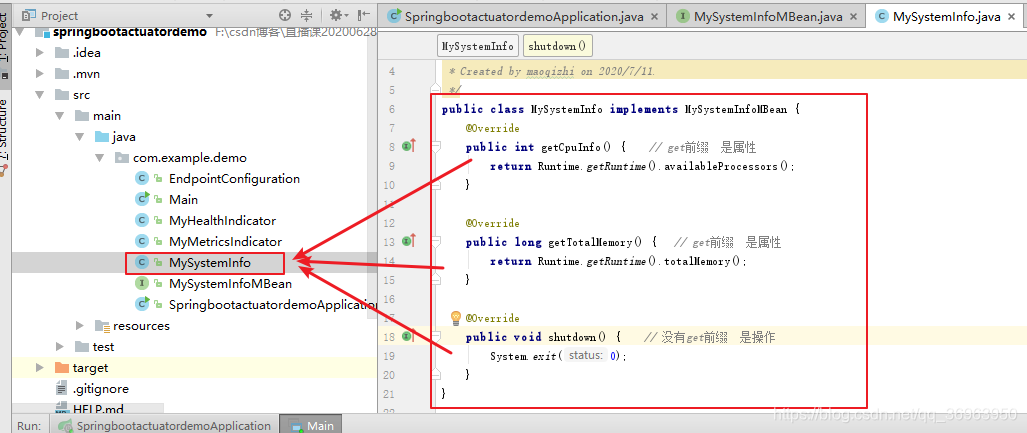Click the .gitignore file icon
1027x433 pixels.
click(x=62, y=388)
